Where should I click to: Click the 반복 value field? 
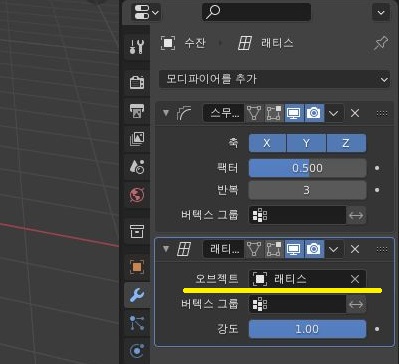pyautogui.click(x=307, y=190)
